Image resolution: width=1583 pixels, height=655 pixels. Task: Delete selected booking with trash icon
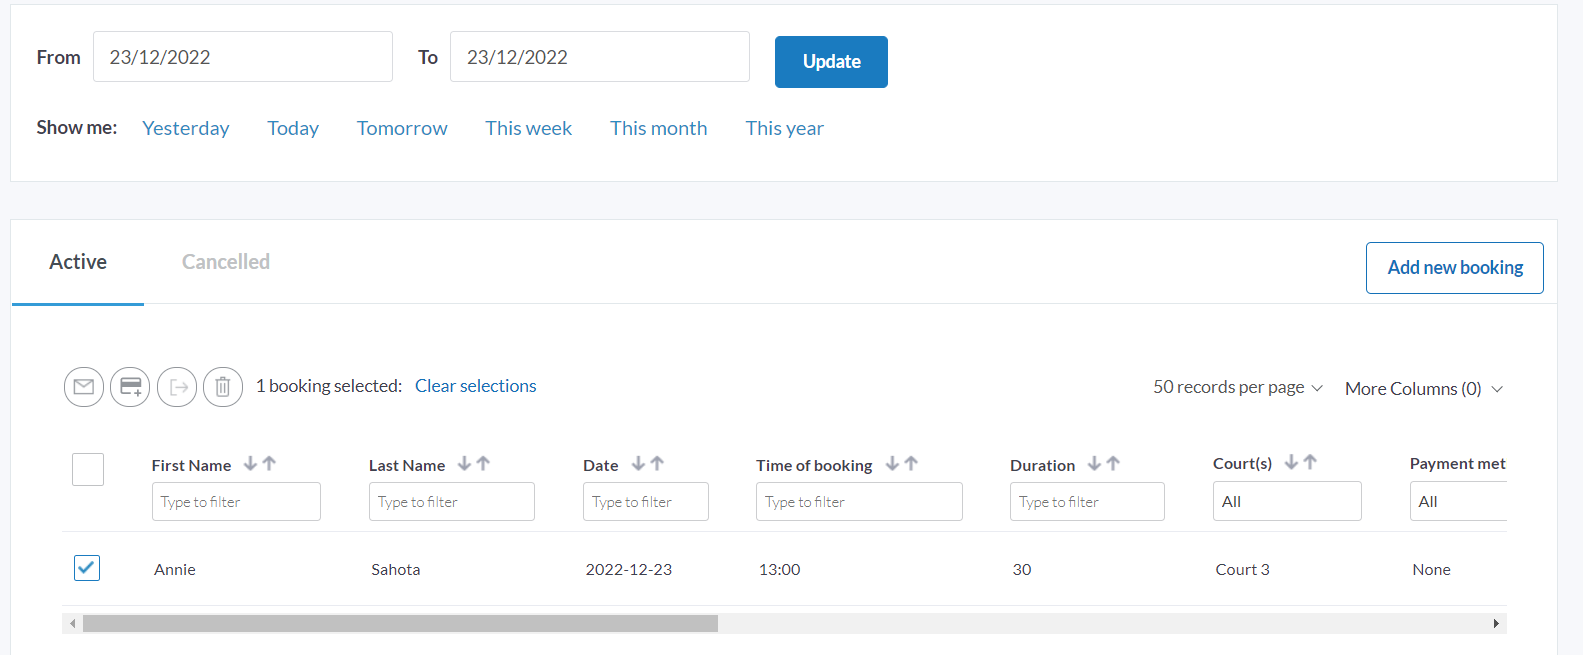click(x=223, y=387)
